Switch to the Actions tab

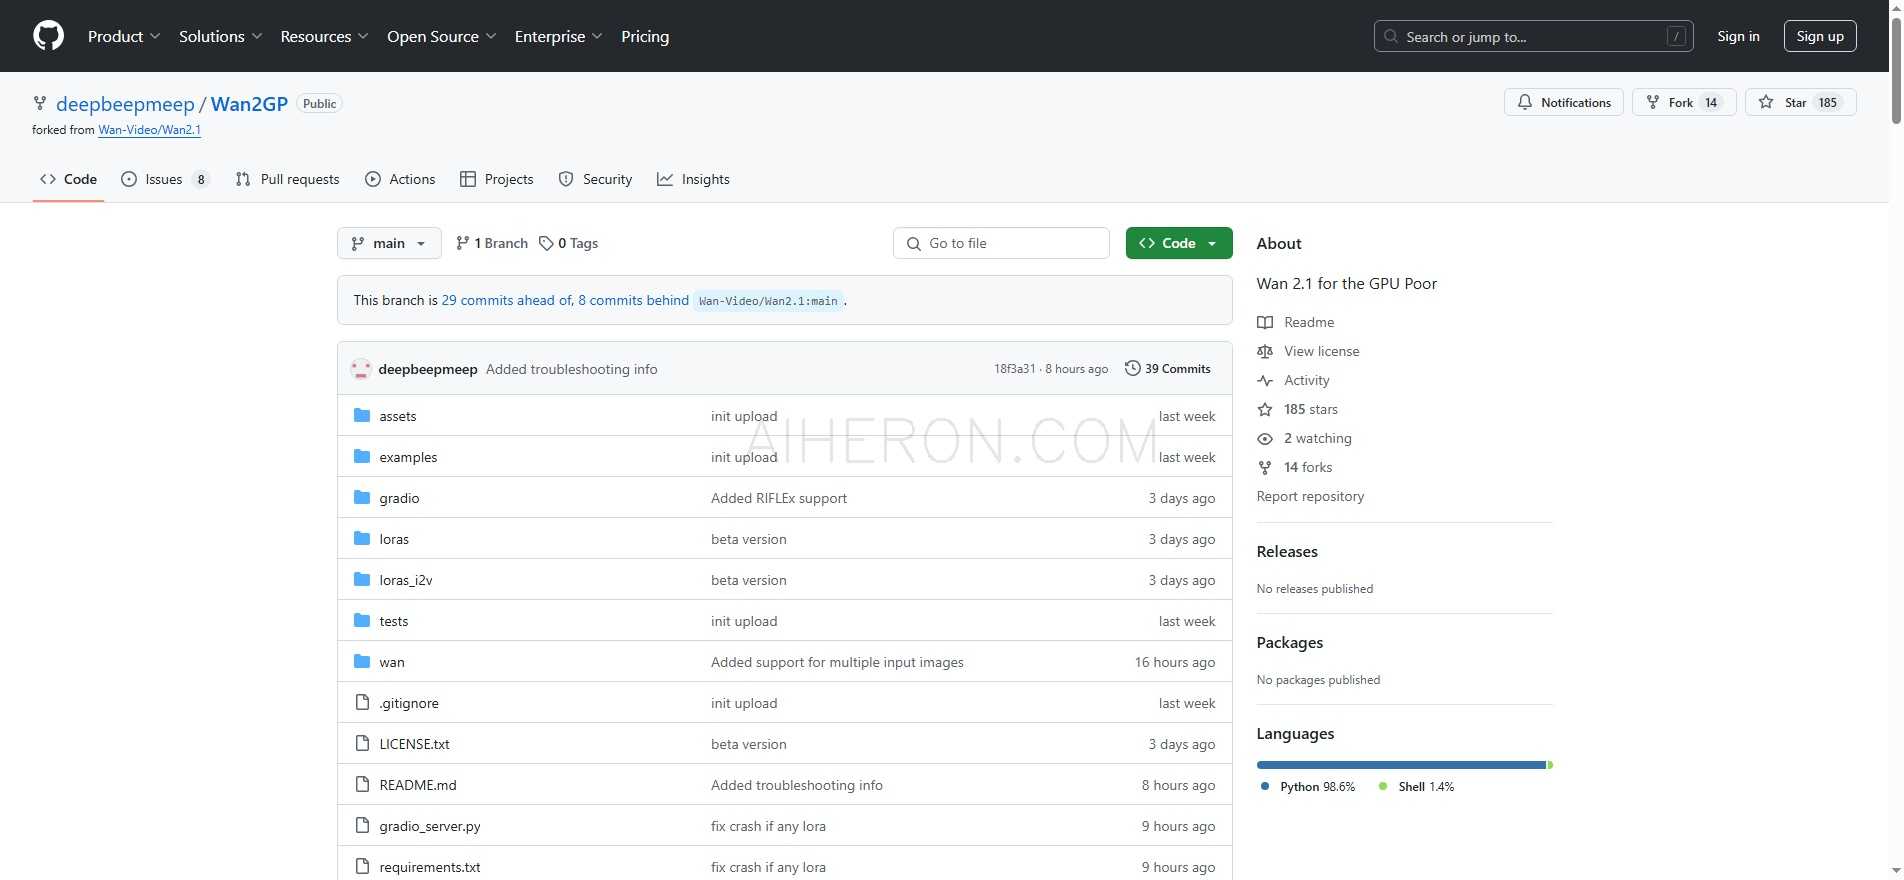click(400, 179)
